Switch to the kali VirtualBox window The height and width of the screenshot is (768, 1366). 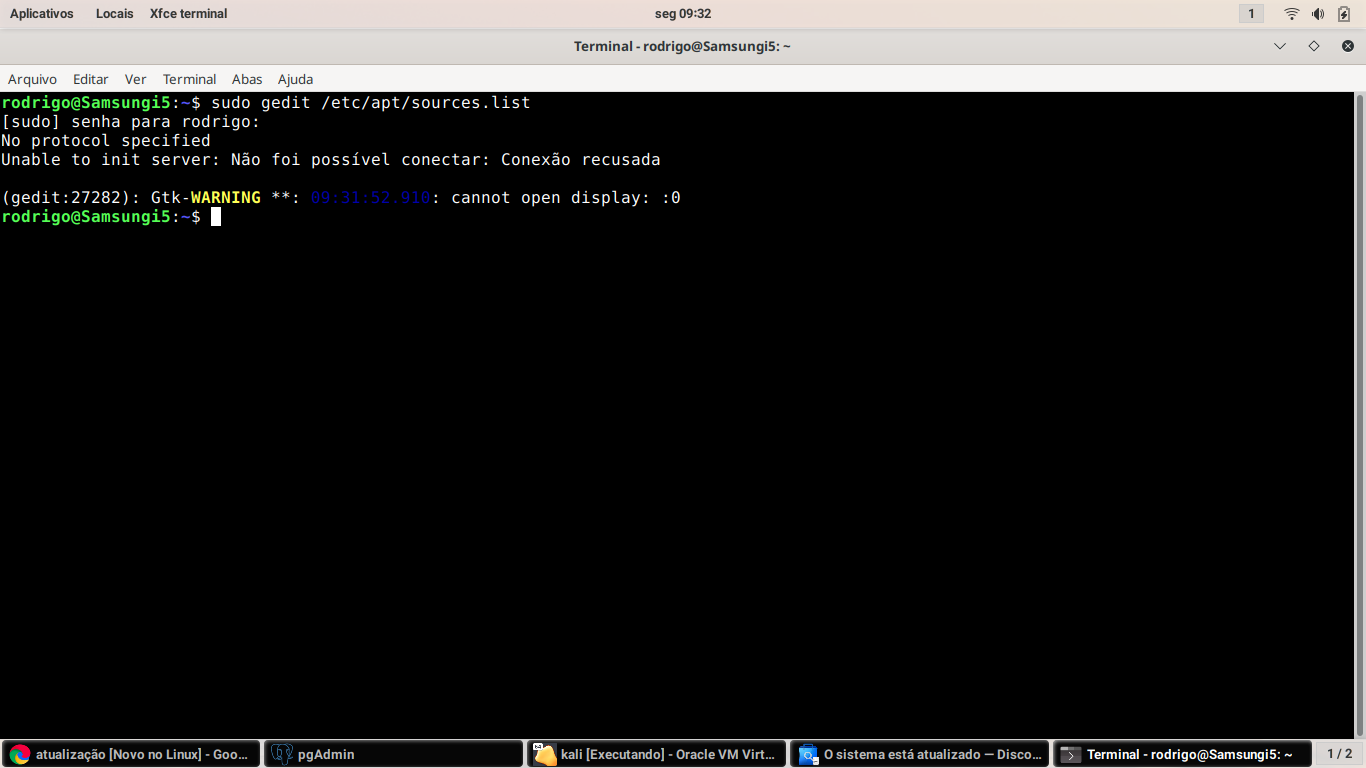pos(656,754)
